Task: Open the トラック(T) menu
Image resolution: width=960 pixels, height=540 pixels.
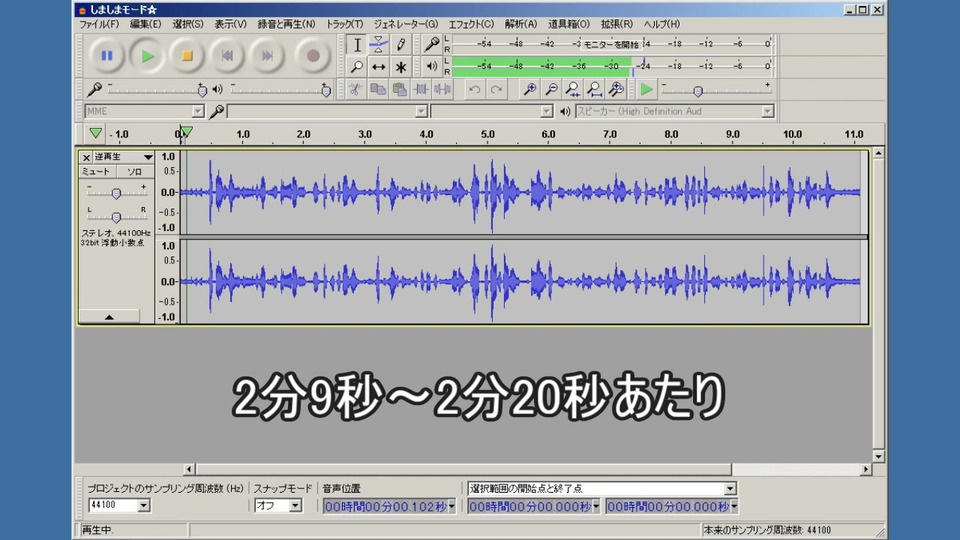Action: (x=345, y=24)
